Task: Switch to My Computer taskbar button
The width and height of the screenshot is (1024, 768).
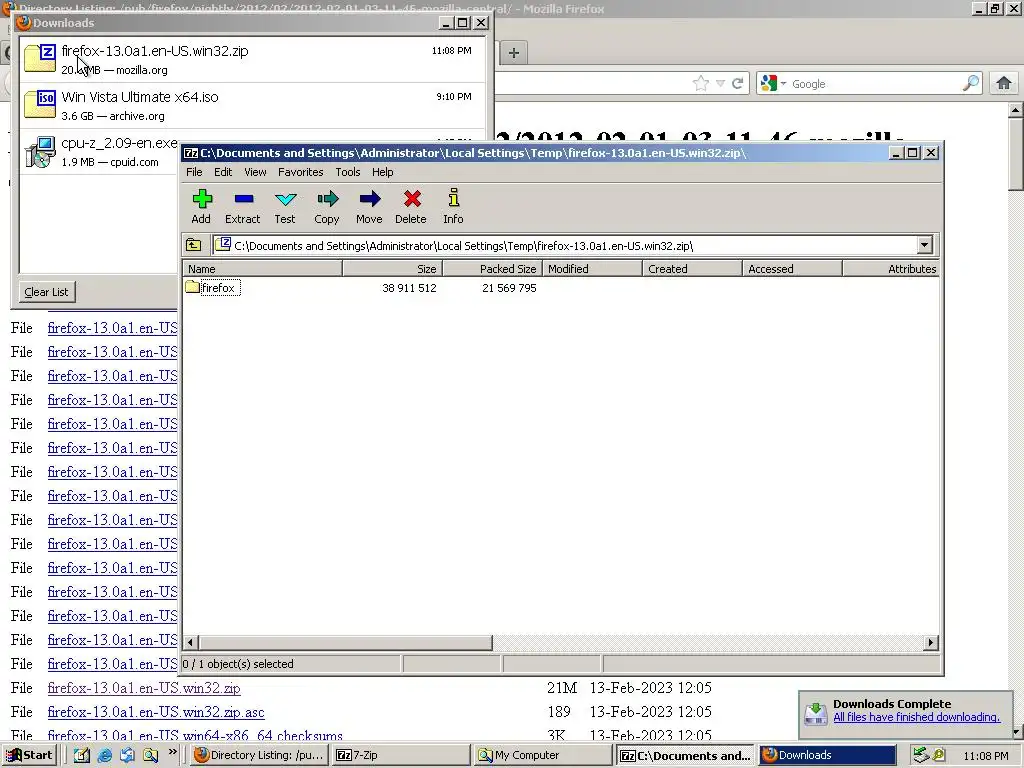Action: pyautogui.click(x=541, y=755)
